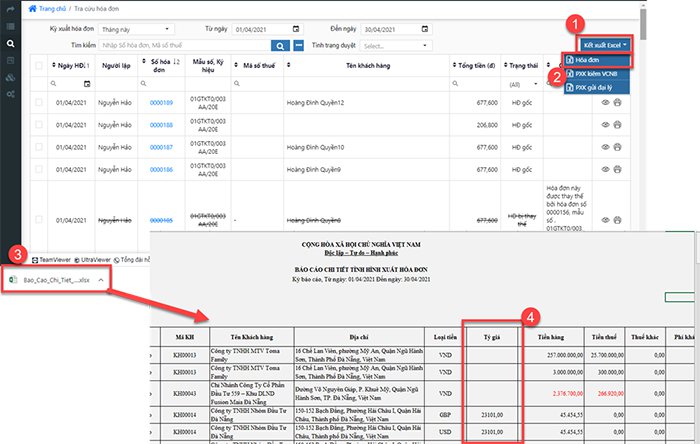Click the blue search magnifier button
700x444 pixels.
(280, 46)
